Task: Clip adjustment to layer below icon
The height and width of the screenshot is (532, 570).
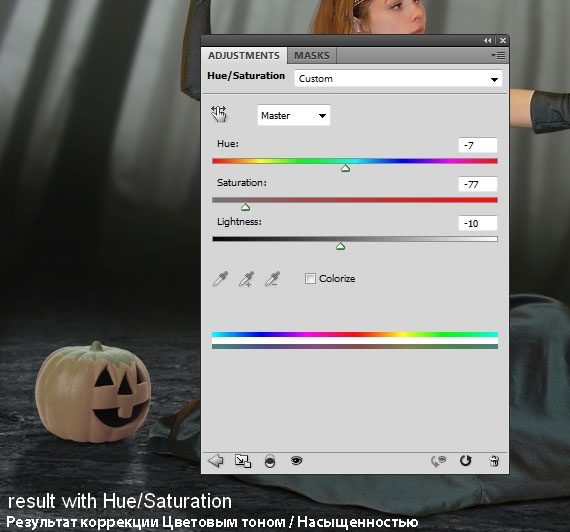Action: click(270, 461)
